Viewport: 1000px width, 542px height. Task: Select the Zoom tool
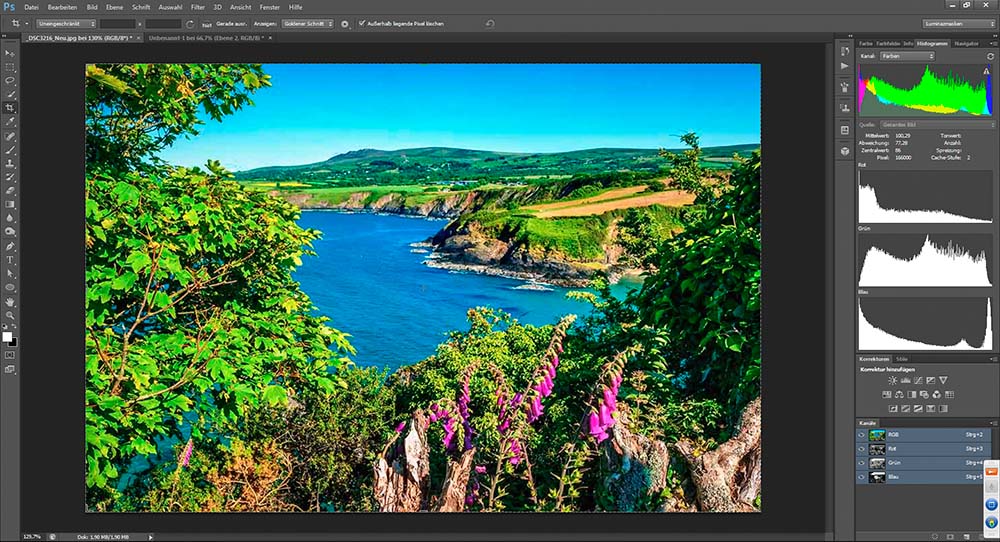click(10, 315)
